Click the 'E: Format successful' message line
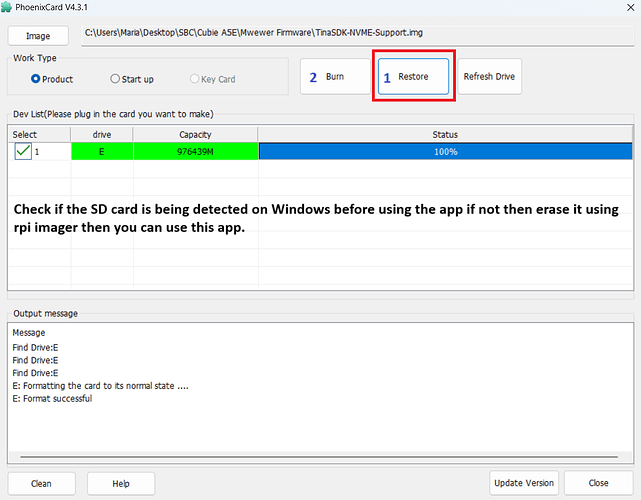This screenshot has height=500, width=641. 52,399
